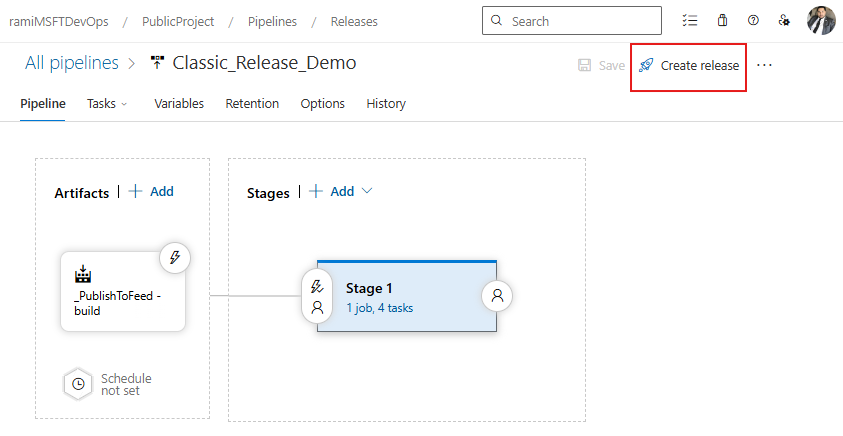Viewport: 843px width, 436px height.
Task: Switch to the Retention tab
Action: tap(252, 104)
